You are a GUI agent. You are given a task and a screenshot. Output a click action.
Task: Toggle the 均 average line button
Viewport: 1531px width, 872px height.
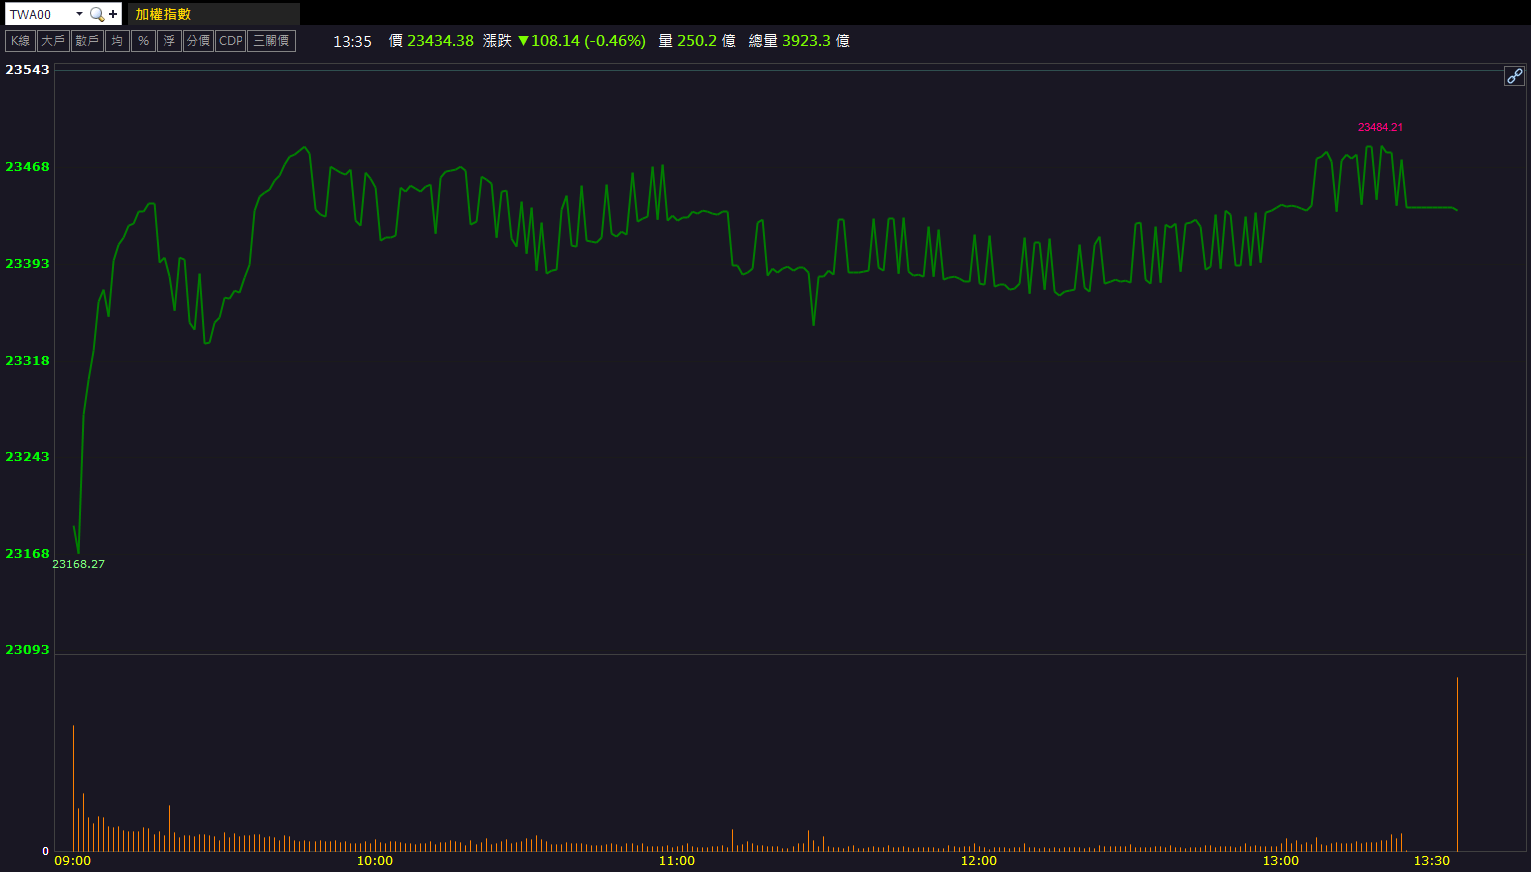click(x=117, y=41)
